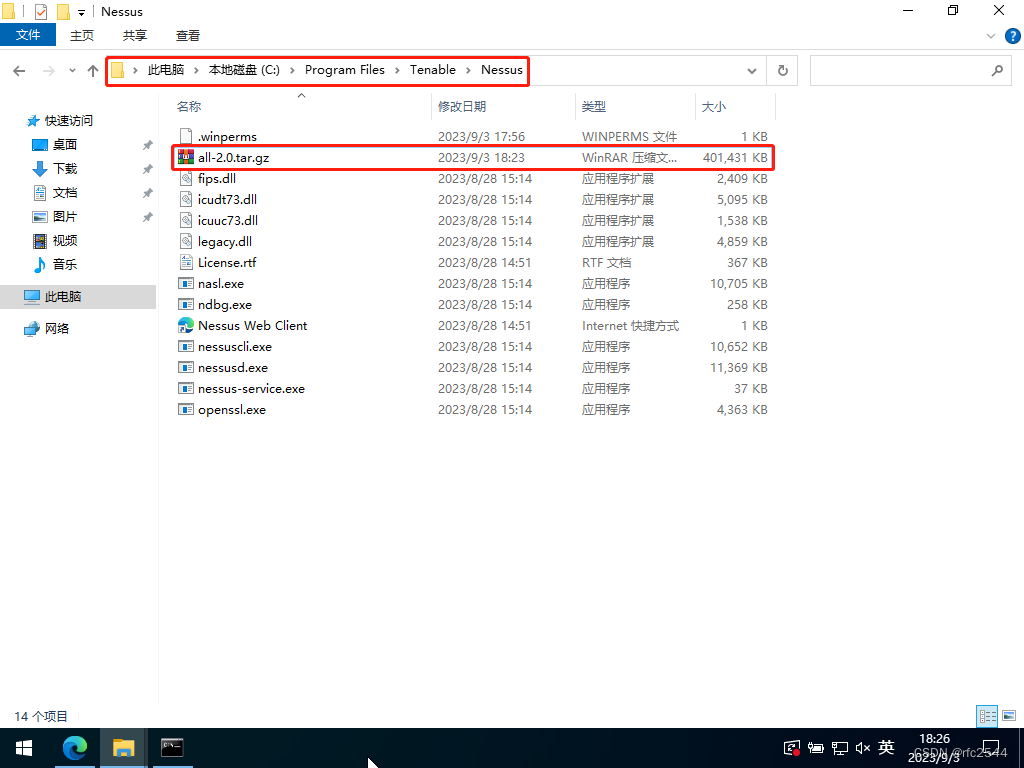Go up one folder level arrow
Image resolution: width=1024 pixels, height=768 pixels.
93,71
